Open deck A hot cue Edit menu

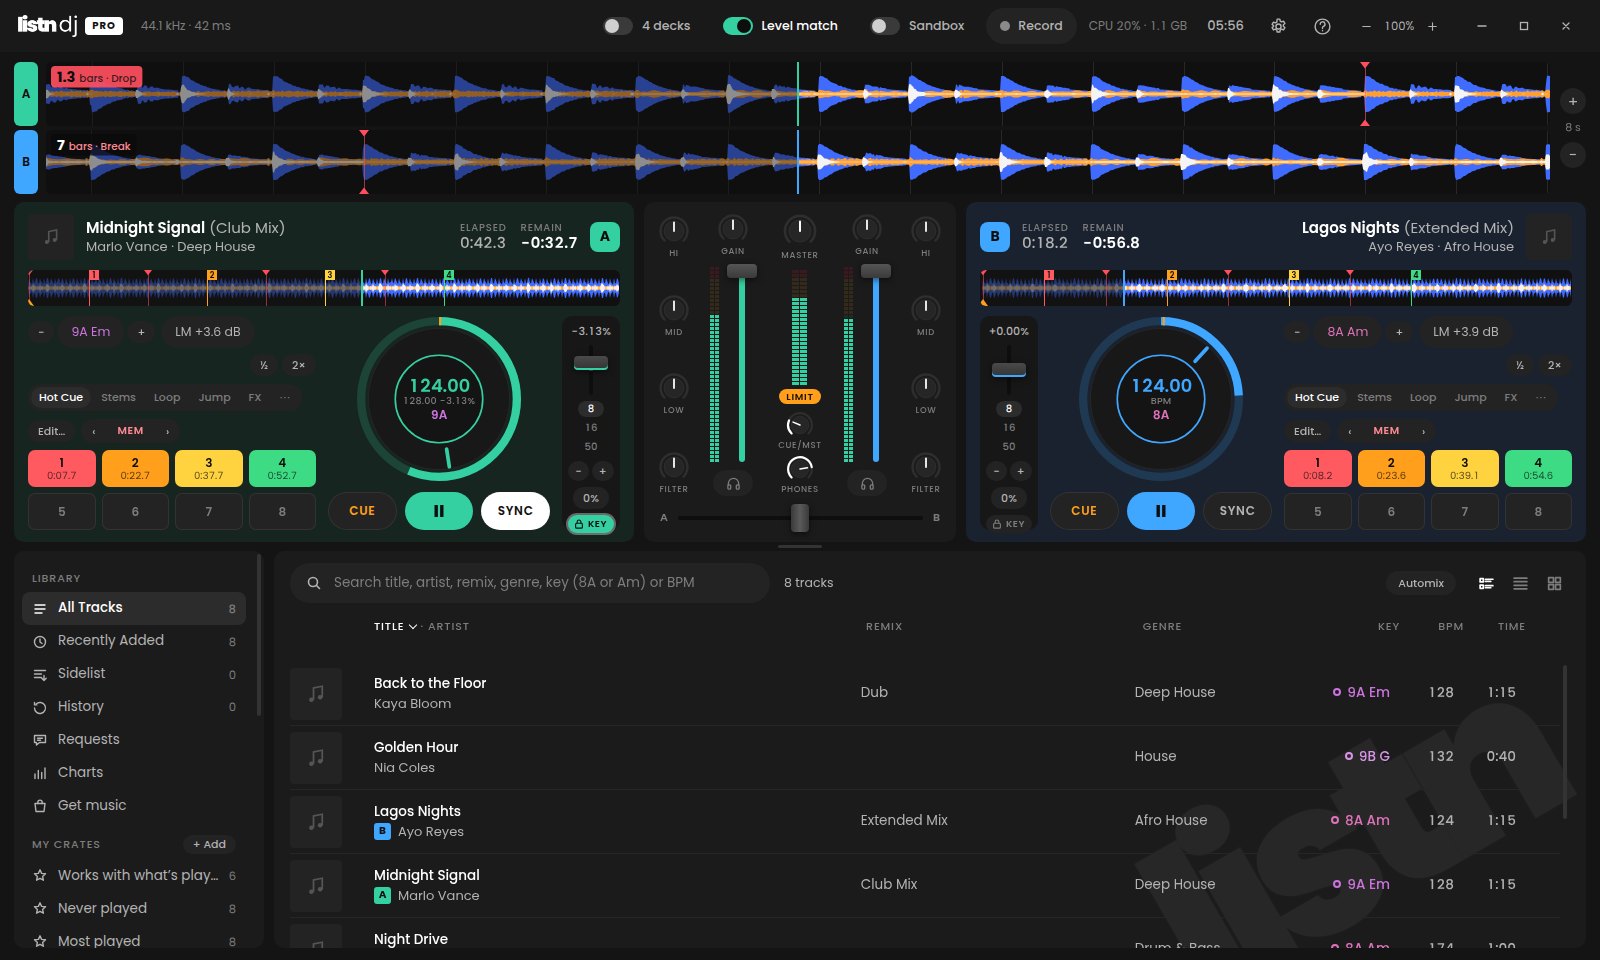click(51, 431)
